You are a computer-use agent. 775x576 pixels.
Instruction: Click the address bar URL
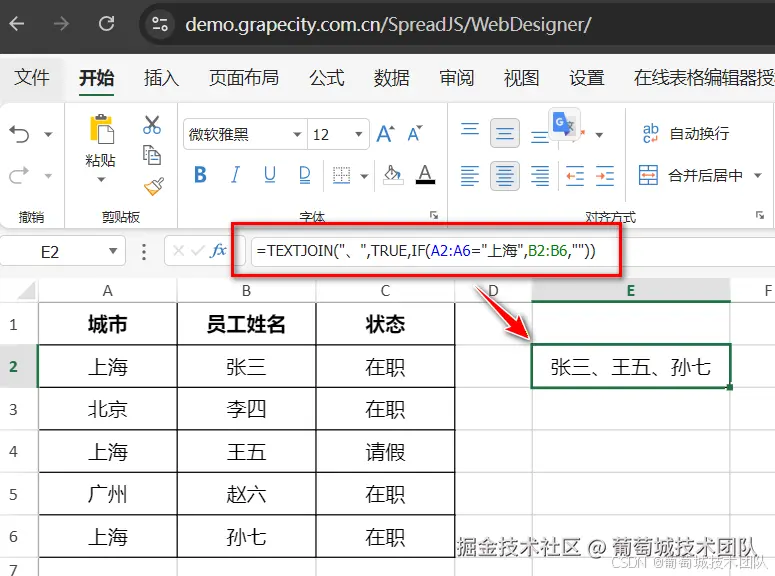click(388, 24)
